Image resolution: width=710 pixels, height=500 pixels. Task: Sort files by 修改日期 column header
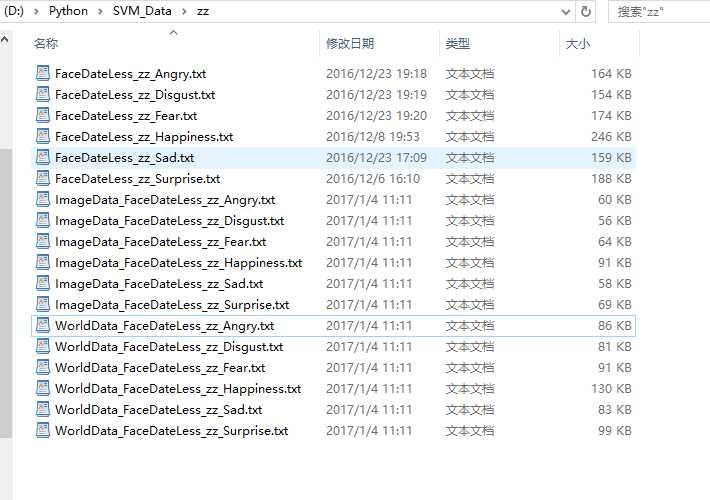pos(350,43)
